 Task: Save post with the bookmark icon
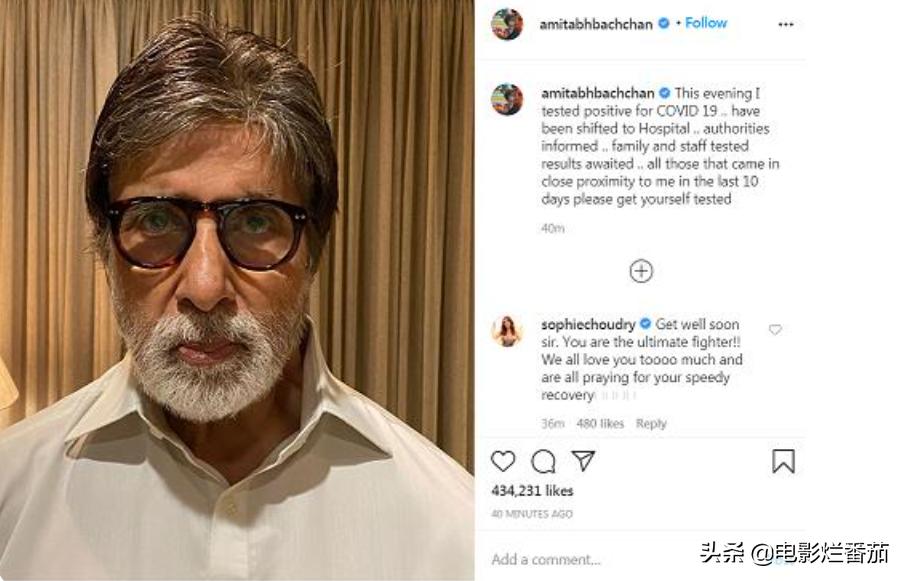pyautogui.click(x=783, y=460)
